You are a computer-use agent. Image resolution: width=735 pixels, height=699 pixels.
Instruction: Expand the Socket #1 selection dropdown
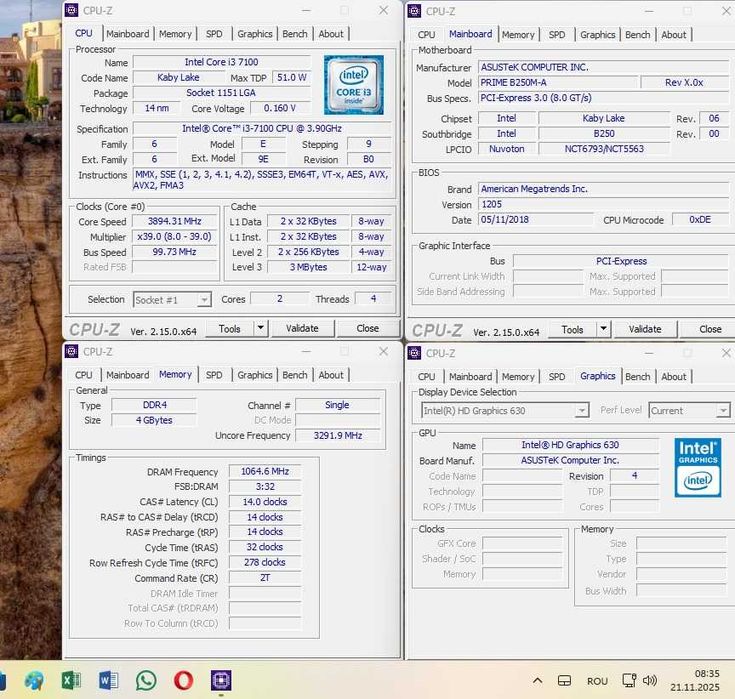204,300
